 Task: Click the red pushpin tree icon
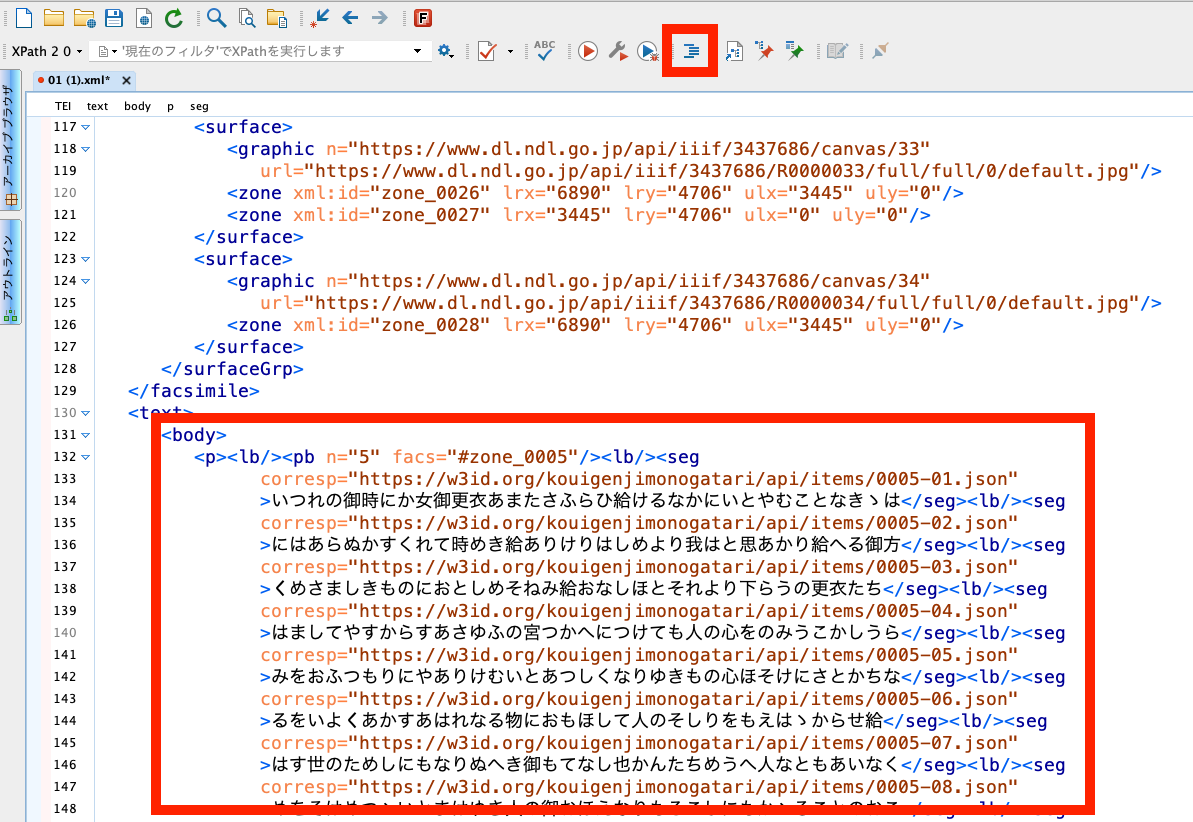point(764,51)
